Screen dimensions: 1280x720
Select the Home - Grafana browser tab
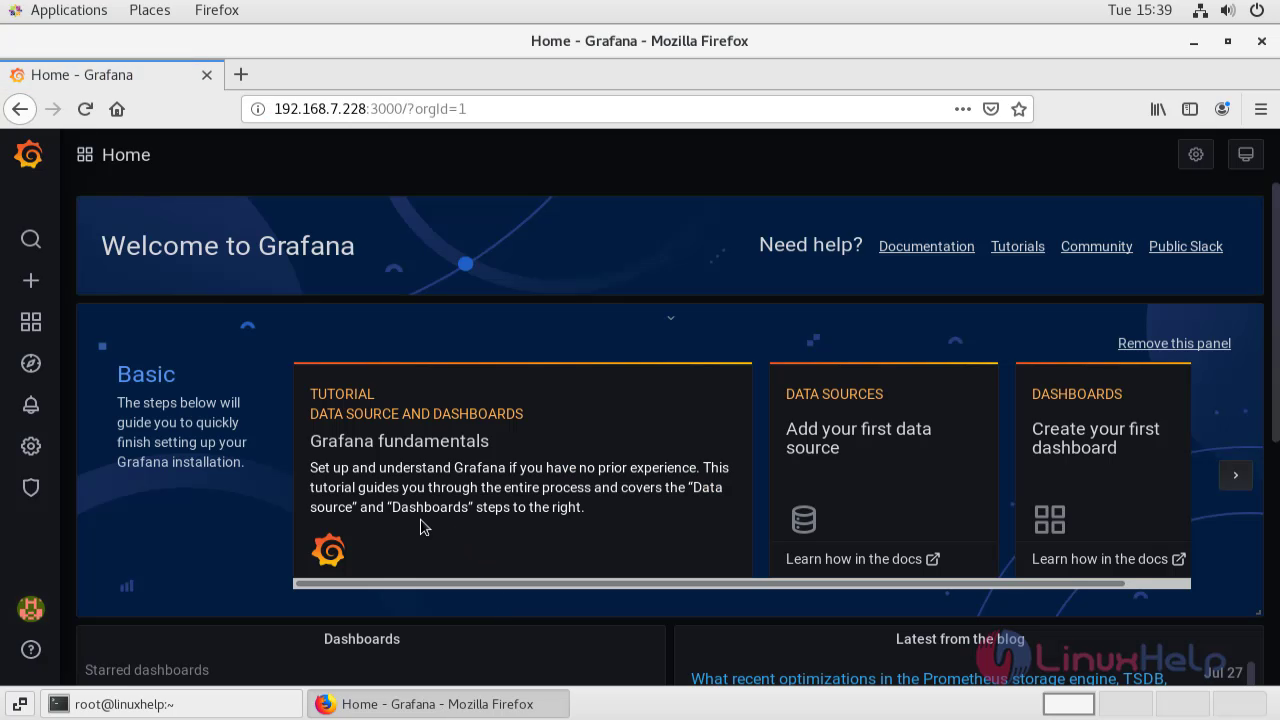(110, 75)
